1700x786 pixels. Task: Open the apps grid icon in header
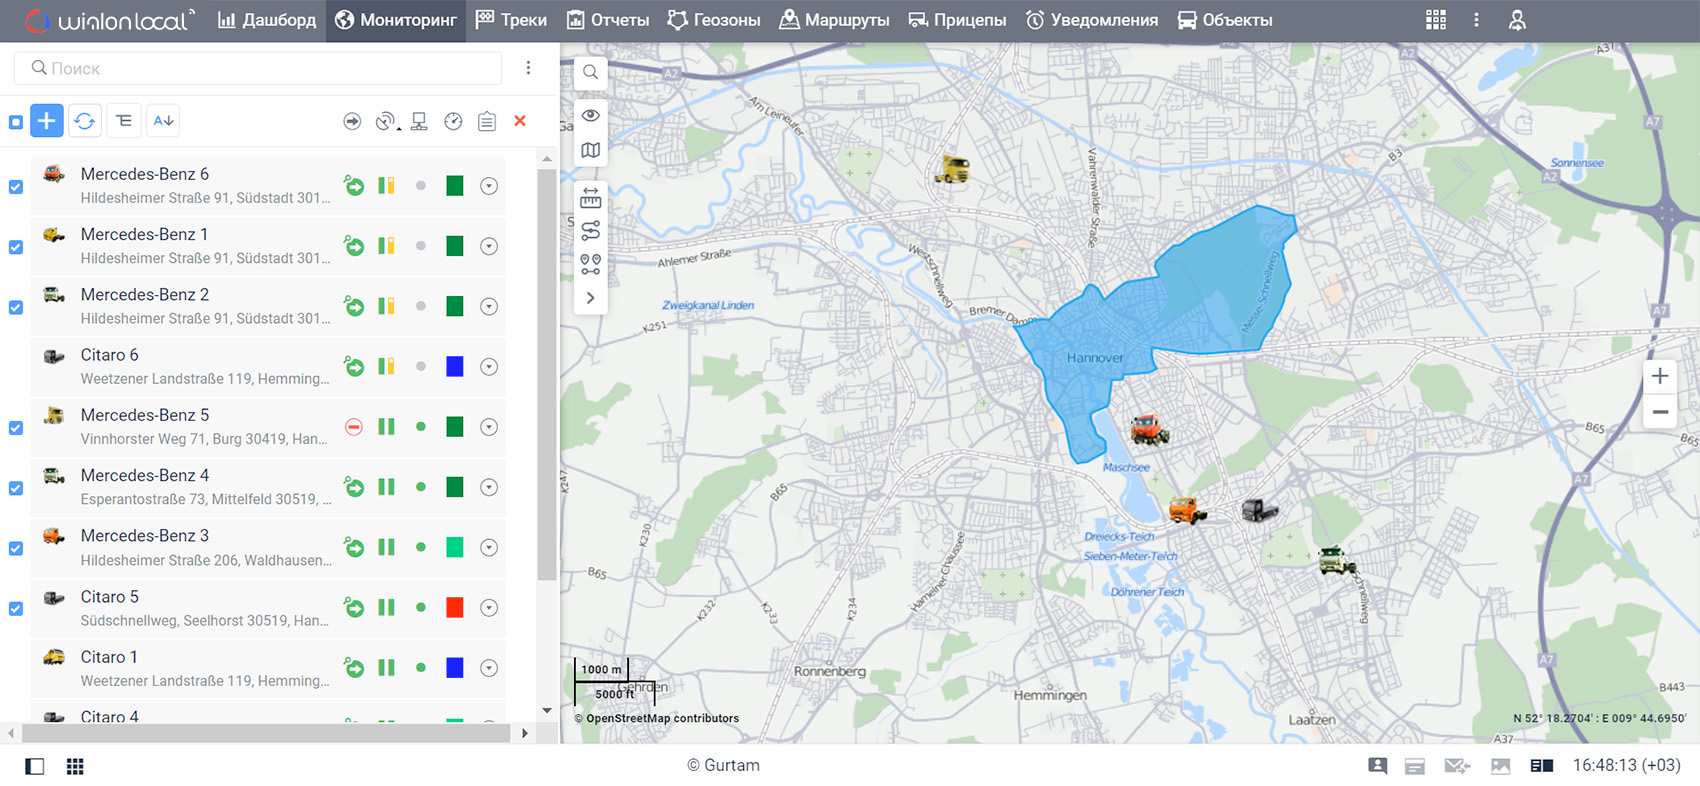[x=1435, y=20]
